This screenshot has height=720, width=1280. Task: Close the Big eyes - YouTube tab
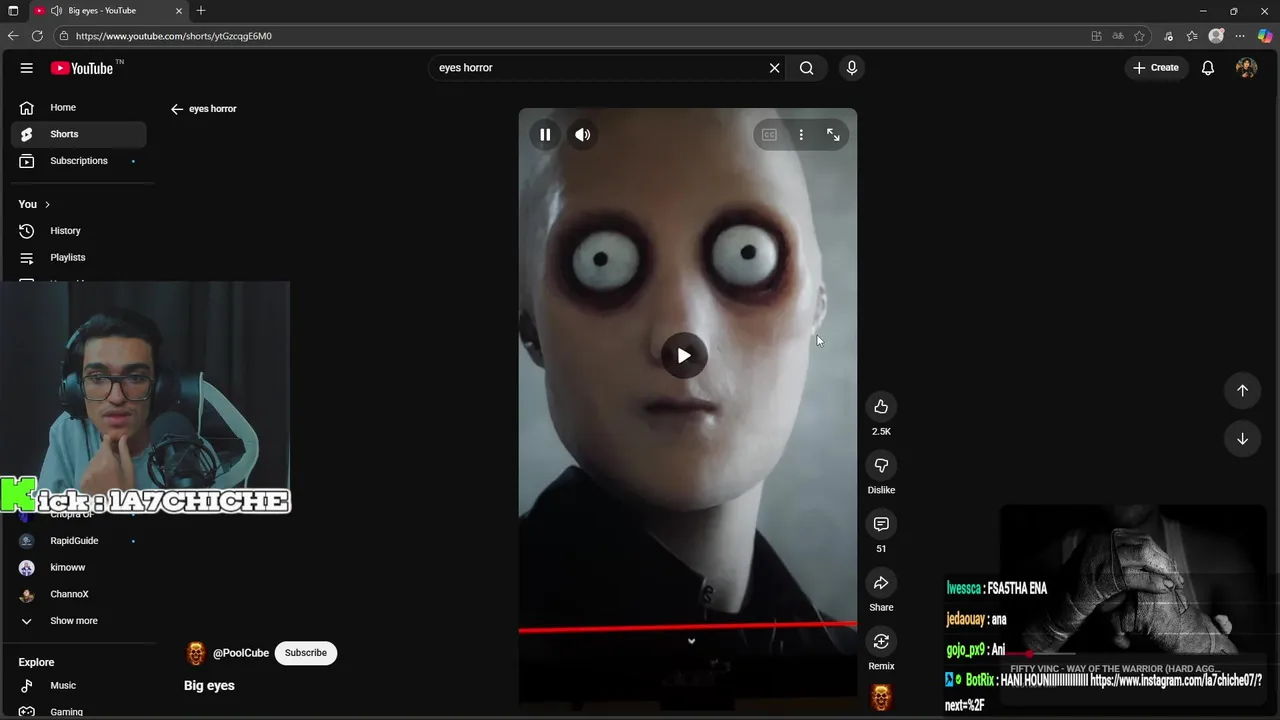[179, 11]
